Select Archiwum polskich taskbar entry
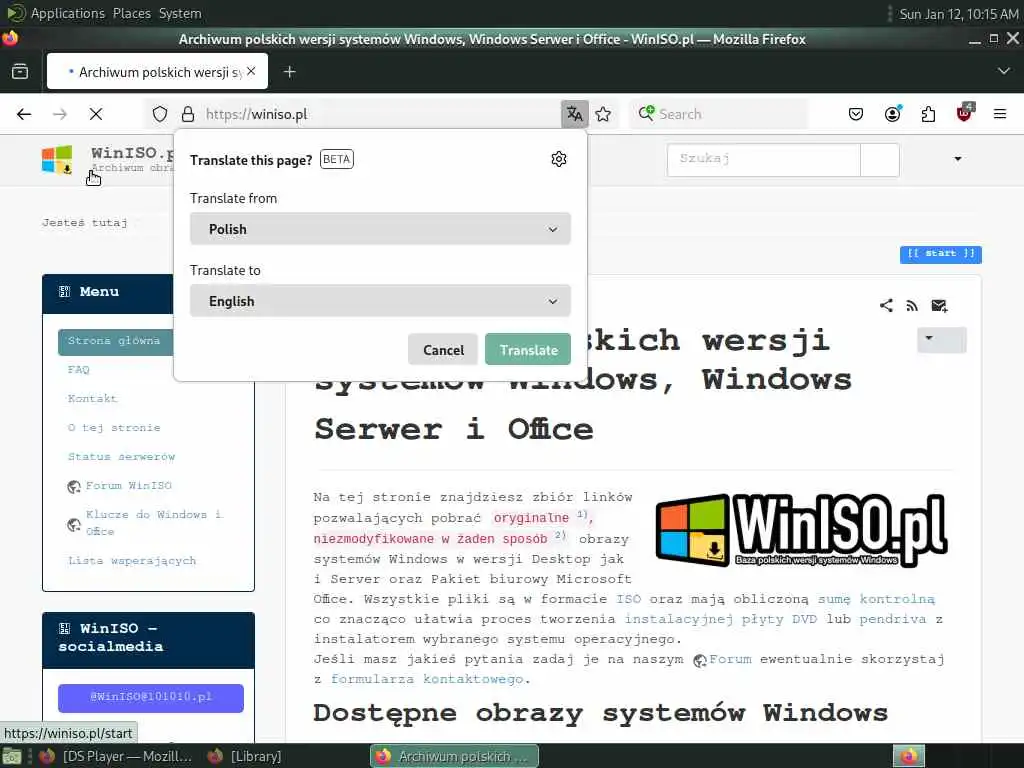The image size is (1024, 768). coord(455,756)
